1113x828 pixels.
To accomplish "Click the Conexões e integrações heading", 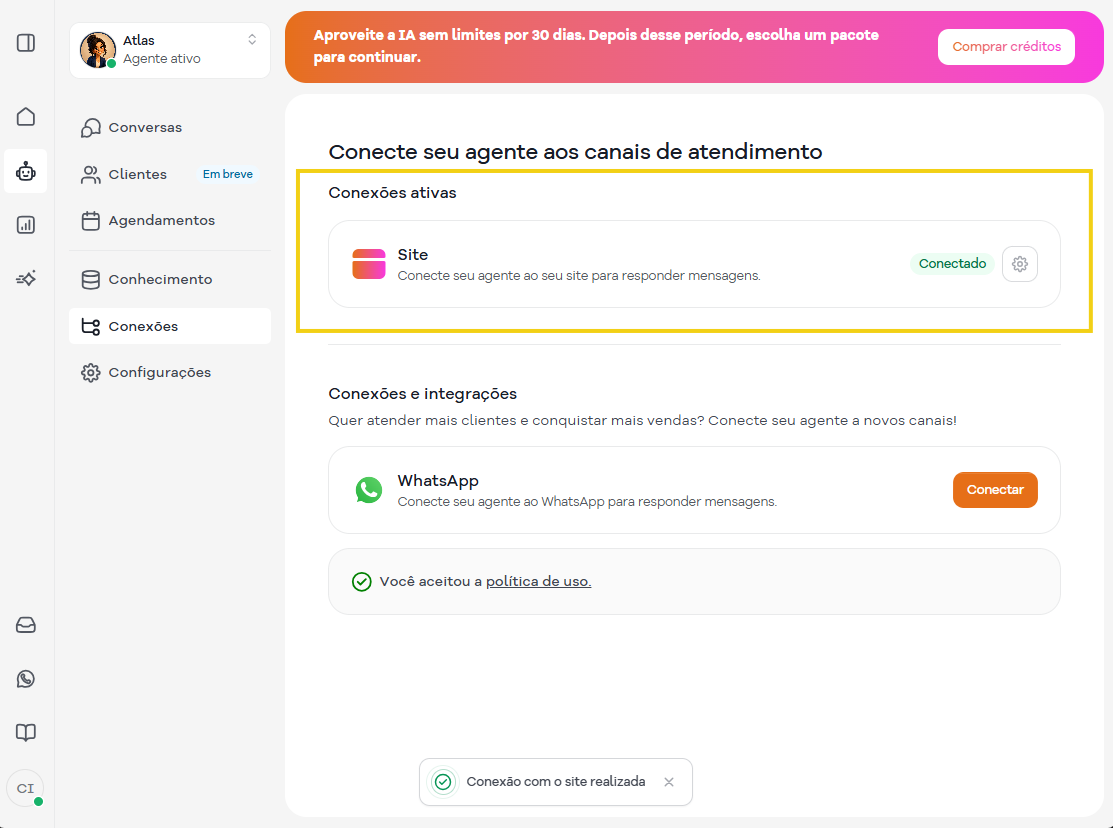I will tap(422, 394).
